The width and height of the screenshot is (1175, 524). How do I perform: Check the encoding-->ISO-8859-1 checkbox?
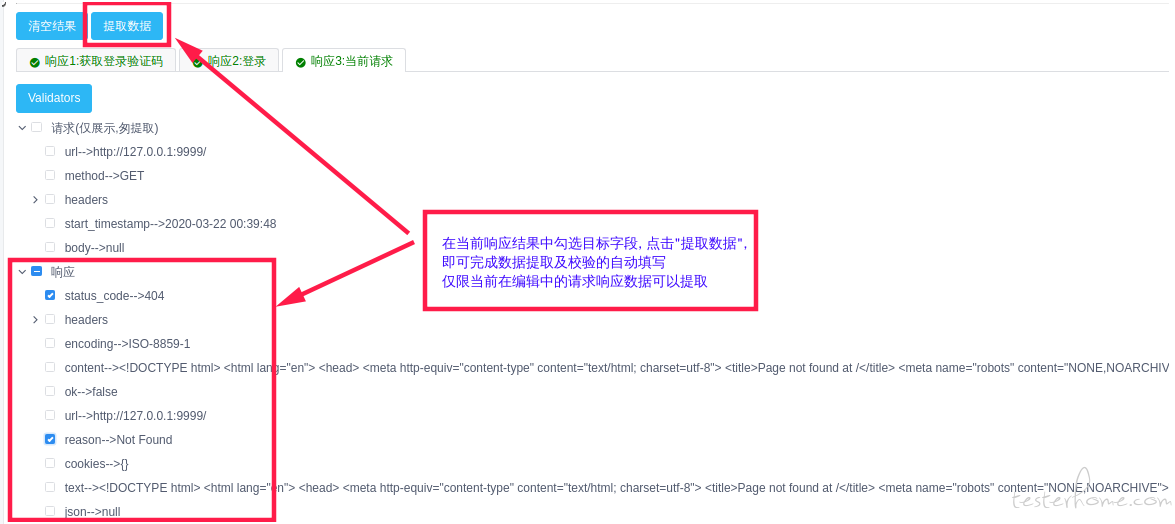[x=50, y=343]
